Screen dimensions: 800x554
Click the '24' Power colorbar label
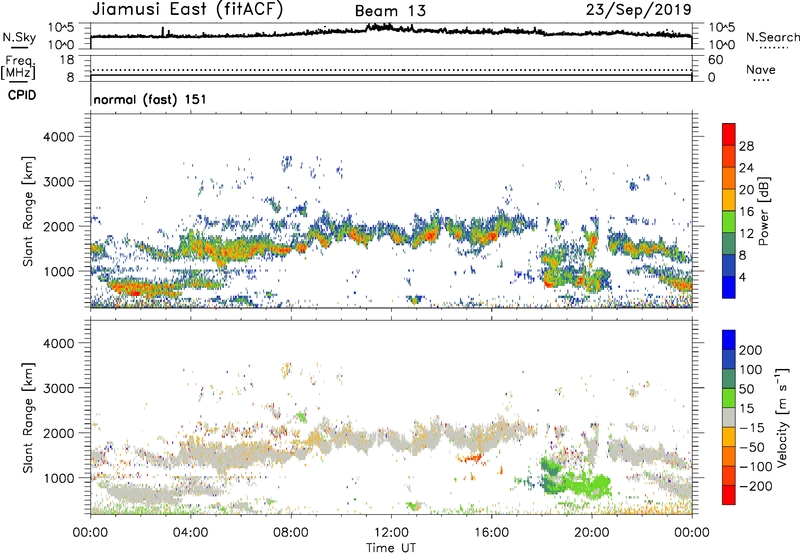click(746, 168)
